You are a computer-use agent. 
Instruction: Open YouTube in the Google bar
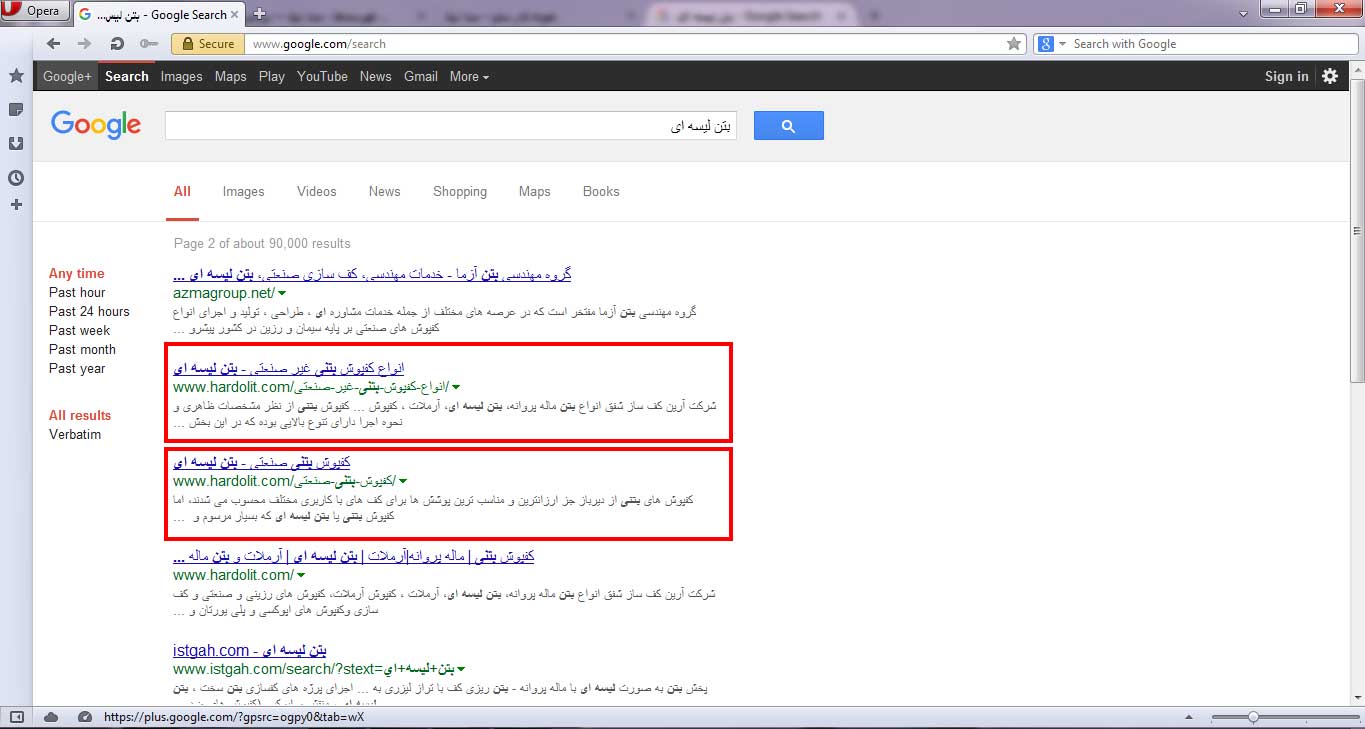(322, 76)
